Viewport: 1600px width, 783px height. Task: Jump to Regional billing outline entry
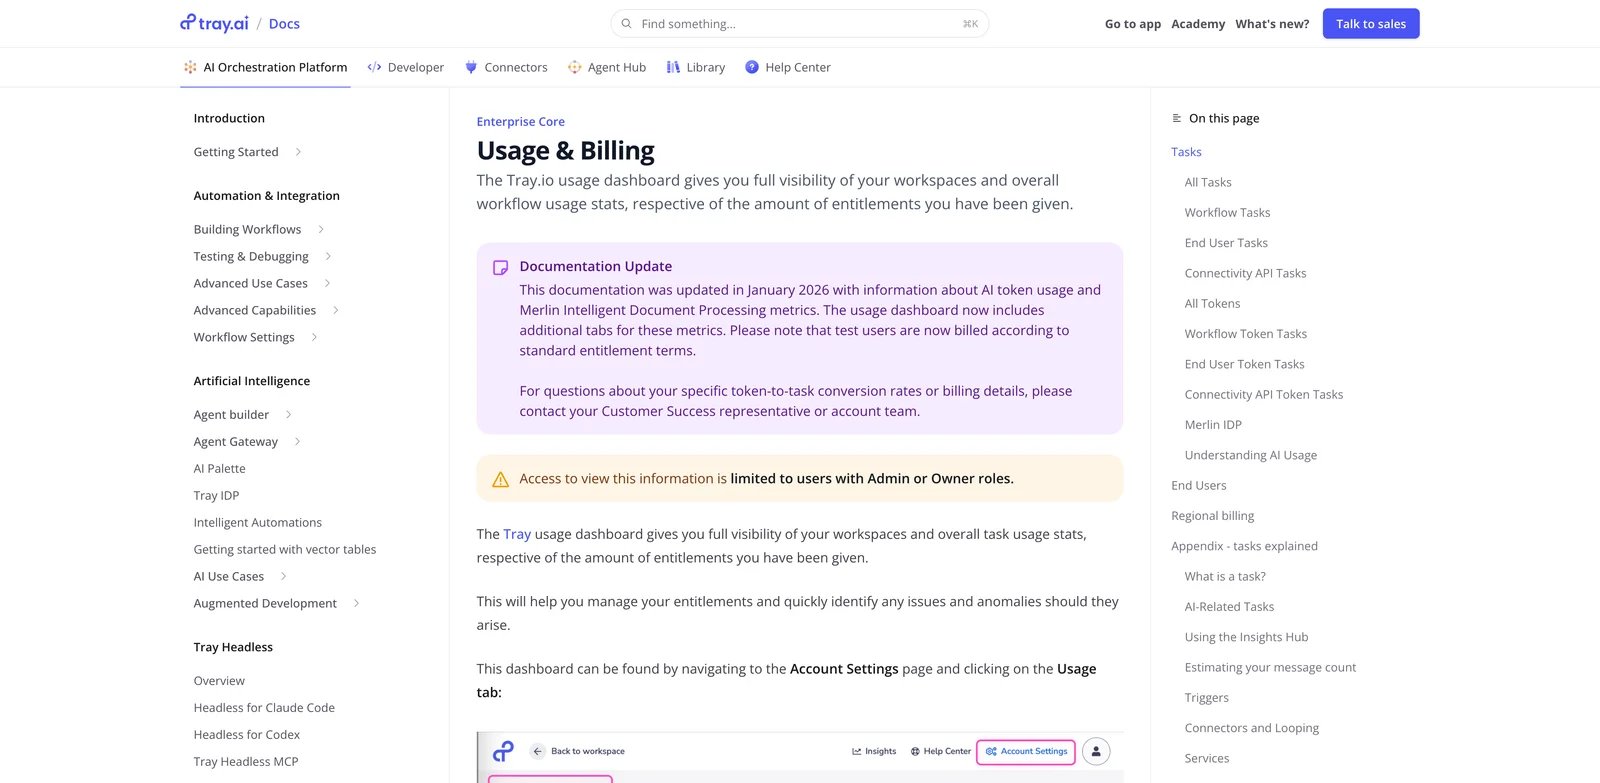(1212, 516)
